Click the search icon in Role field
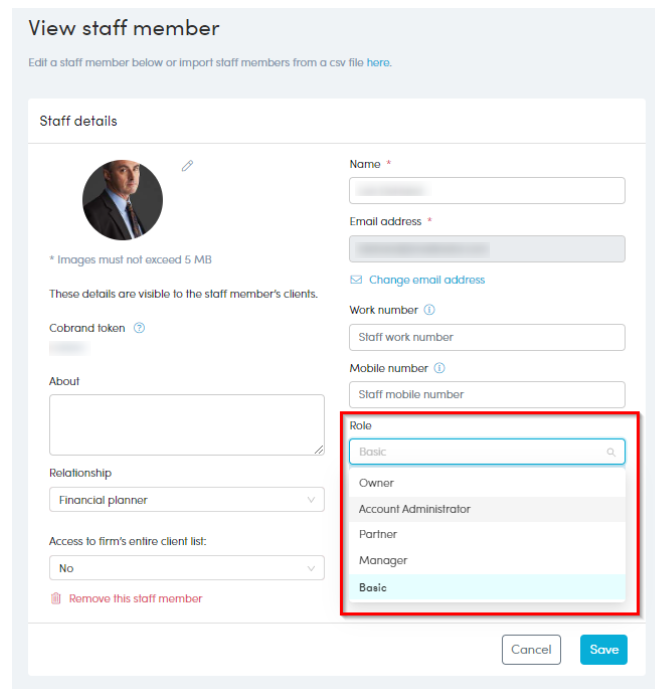The height and width of the screenshot is (689, 655). coord(611,452)
